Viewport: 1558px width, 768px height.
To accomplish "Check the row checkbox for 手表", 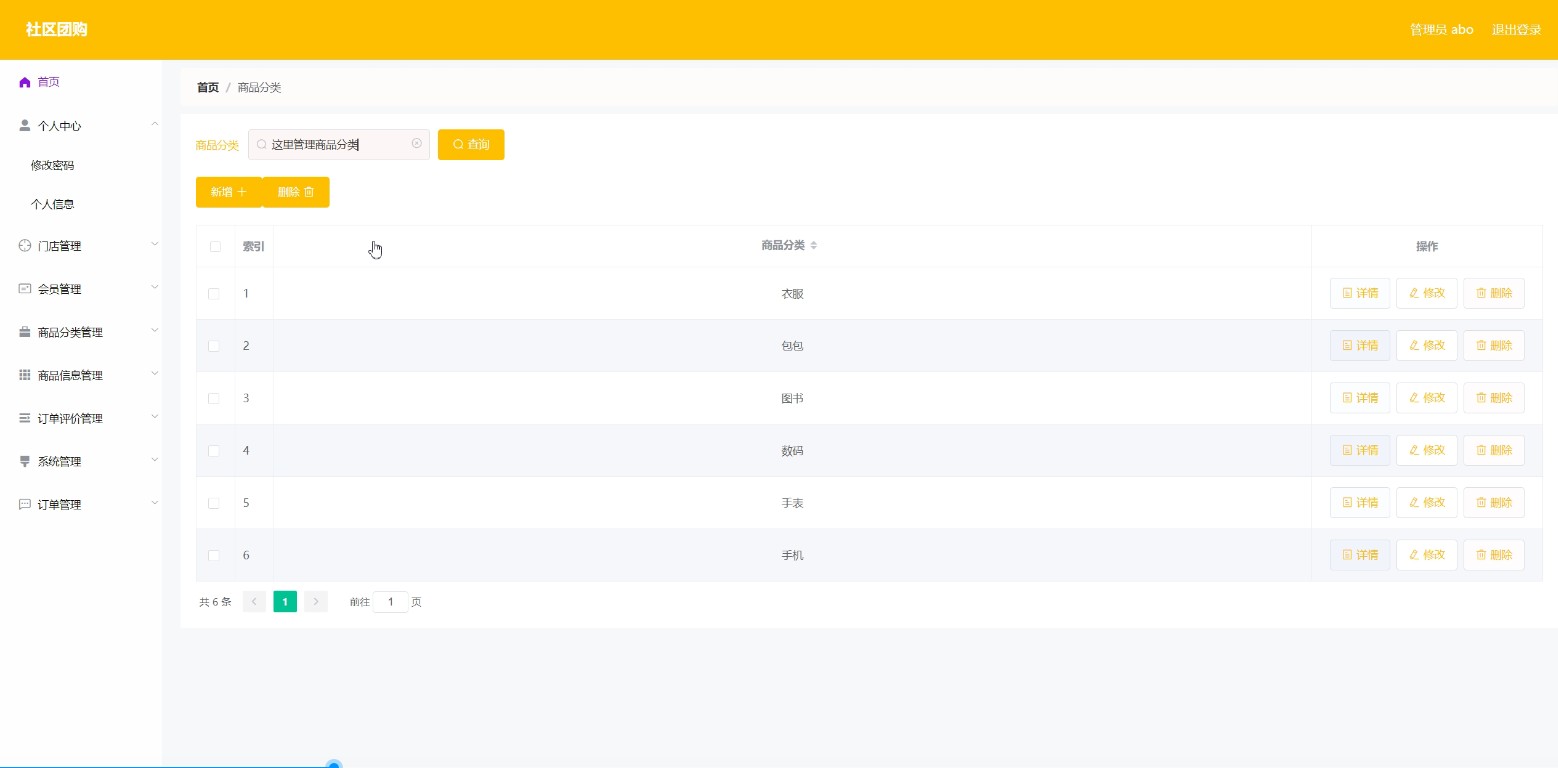I will (x=214, y=503).
